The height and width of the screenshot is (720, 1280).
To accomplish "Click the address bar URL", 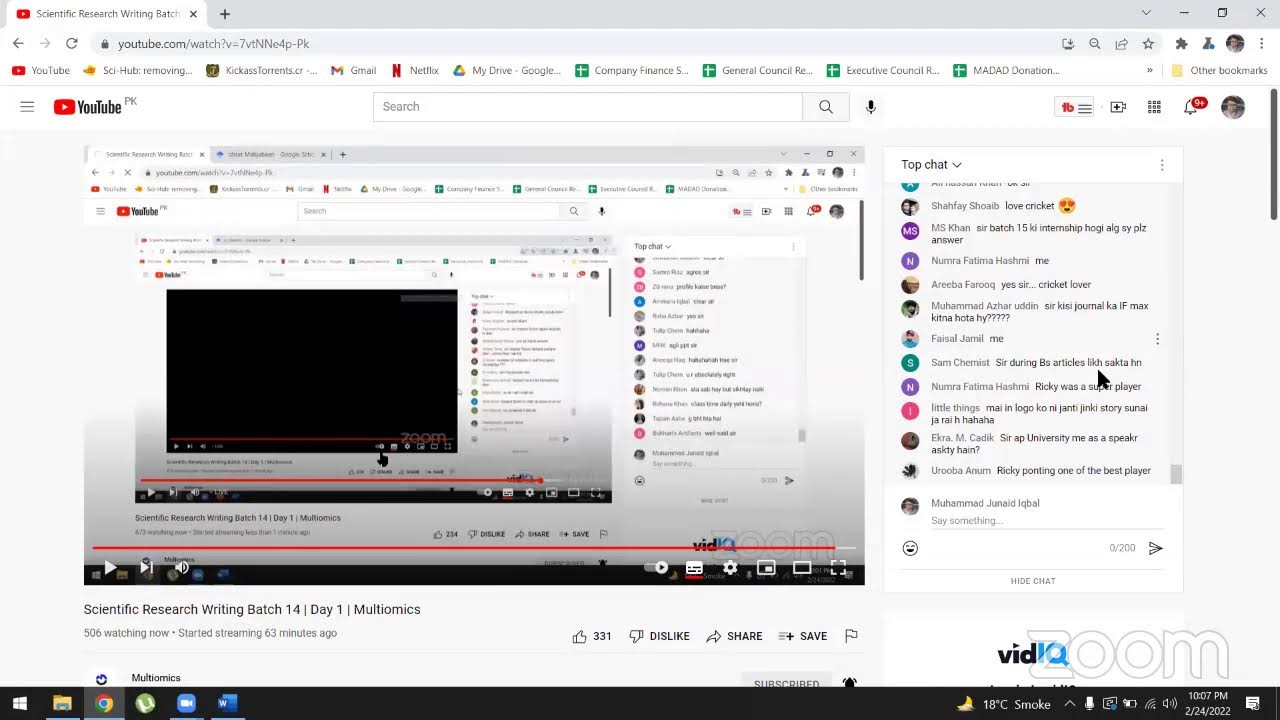I will pyautogui.click(x=213, y=44).
